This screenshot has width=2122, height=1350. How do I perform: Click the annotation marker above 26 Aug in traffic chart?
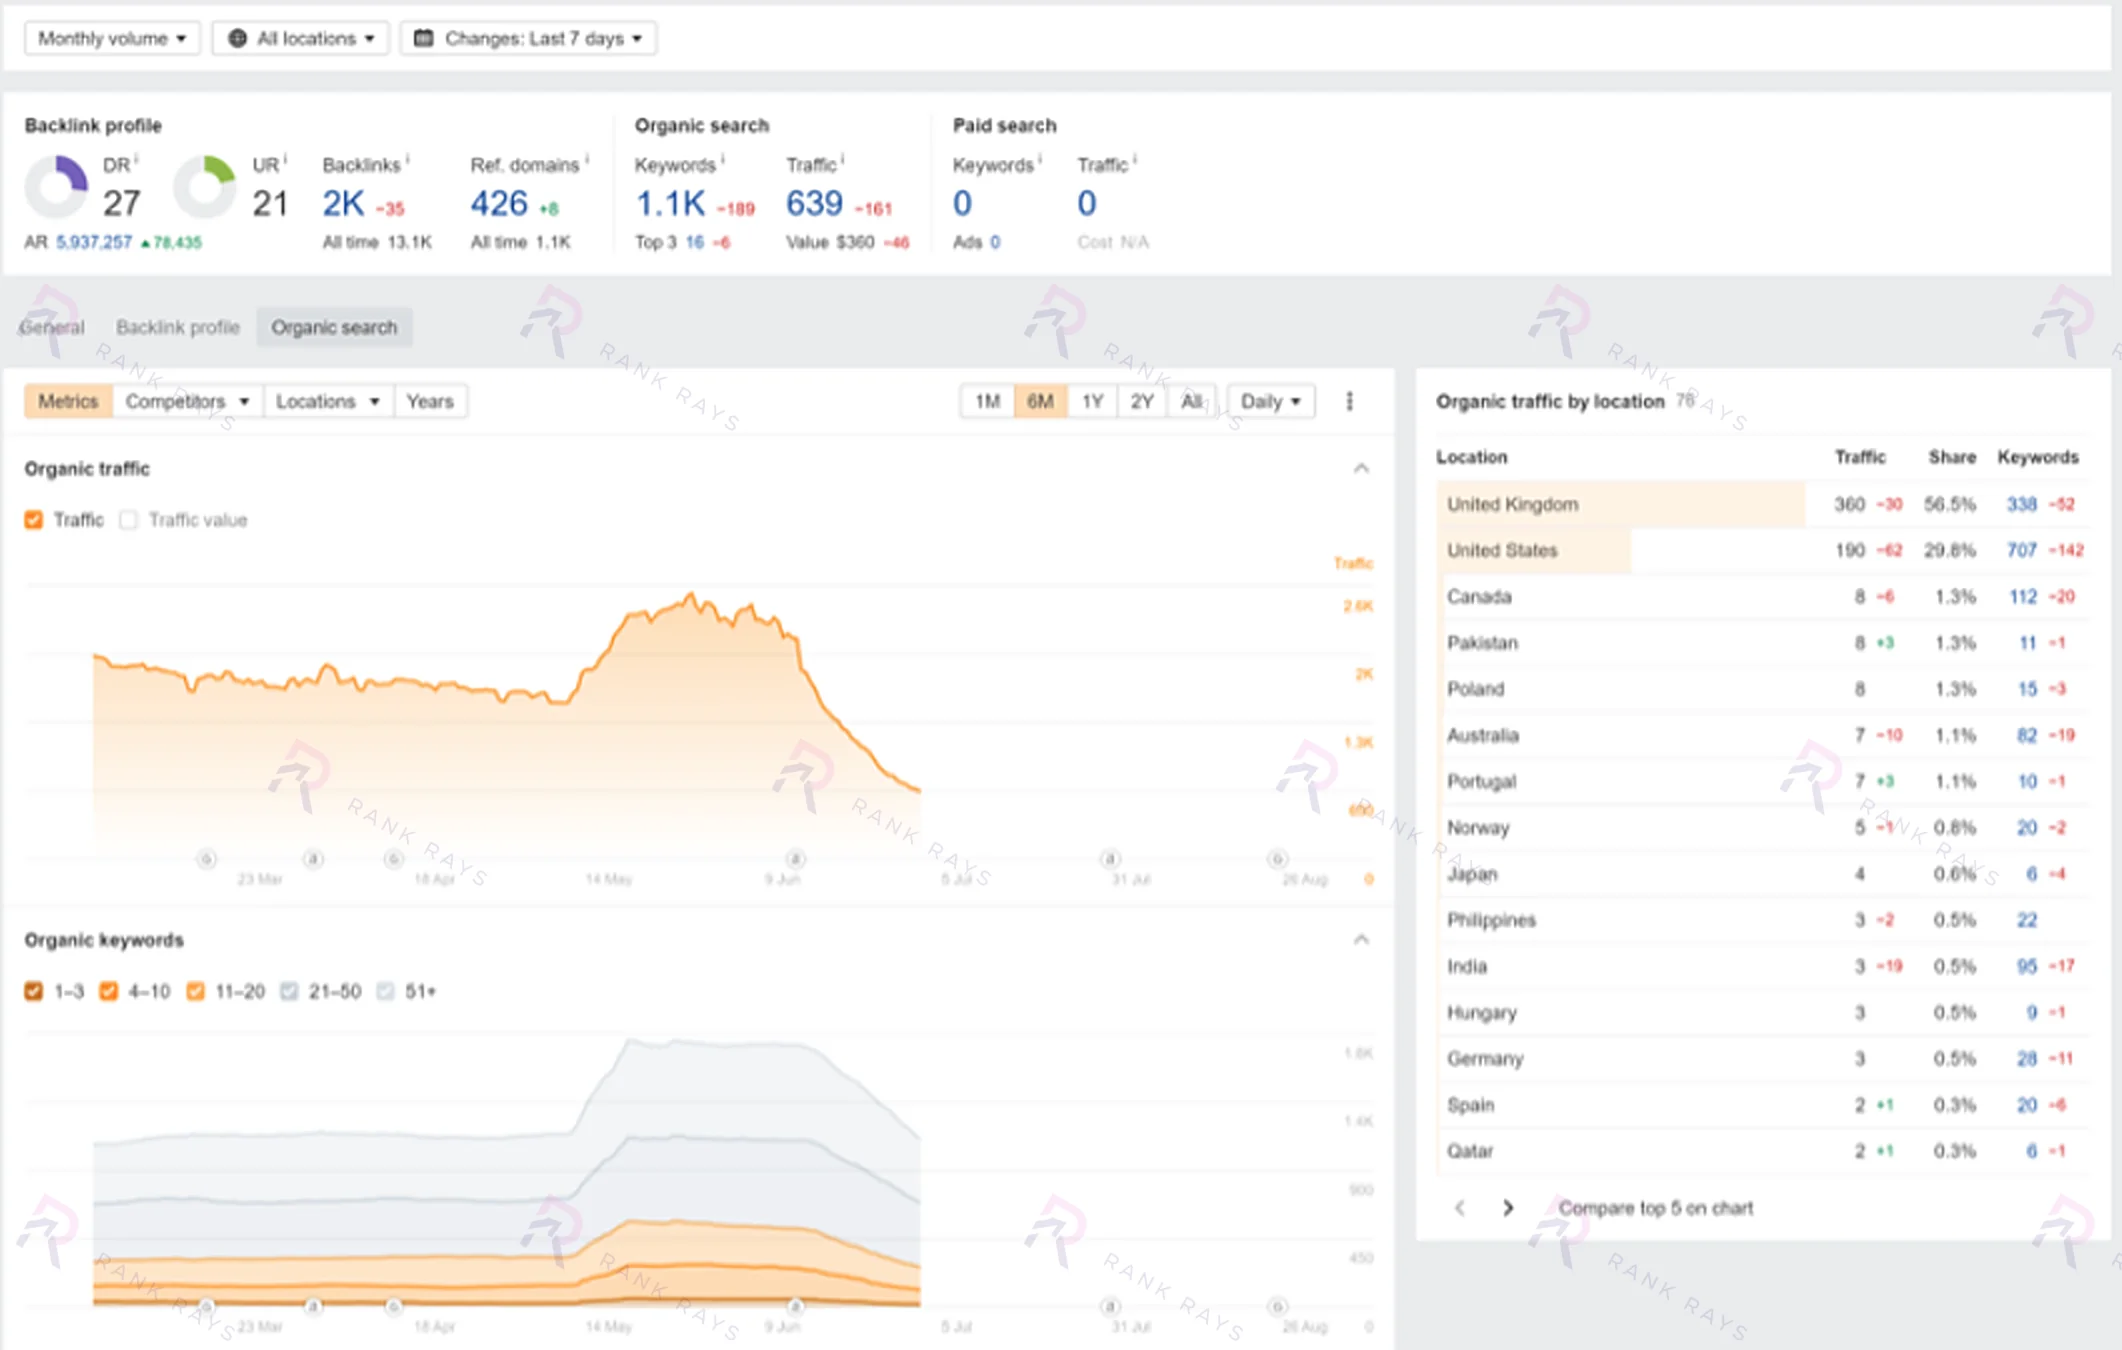click(1277, 858)
